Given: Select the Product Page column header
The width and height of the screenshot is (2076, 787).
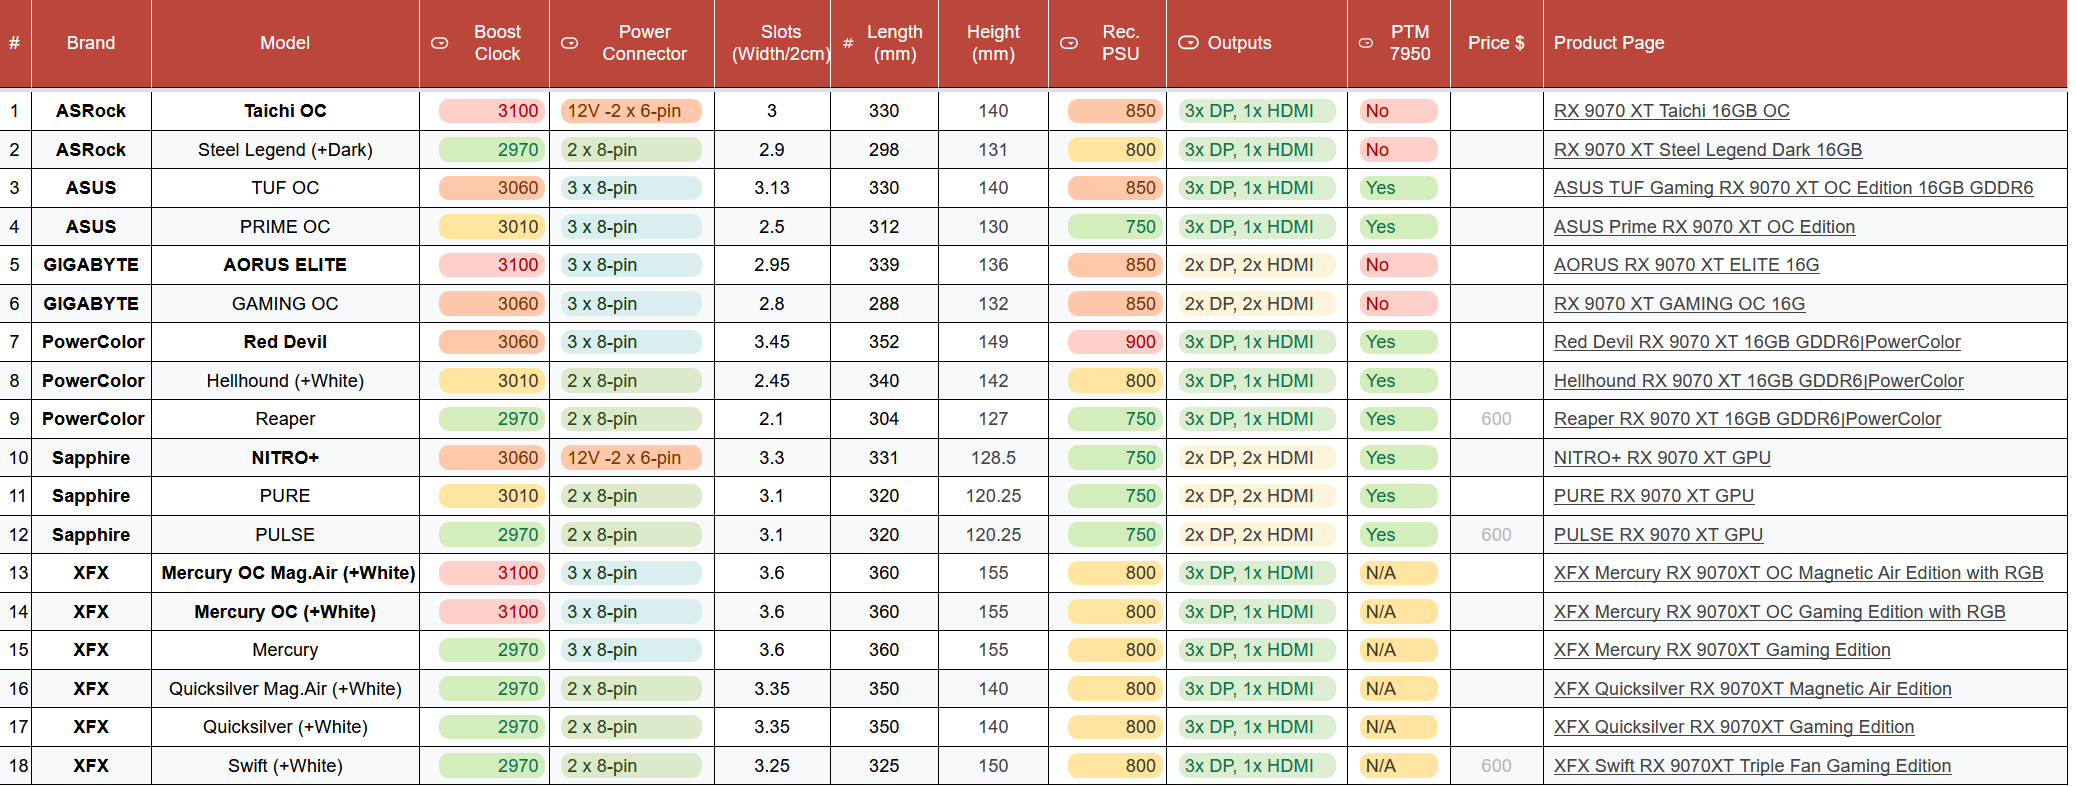Looking at the screenshot, I should pos(1805,43).
